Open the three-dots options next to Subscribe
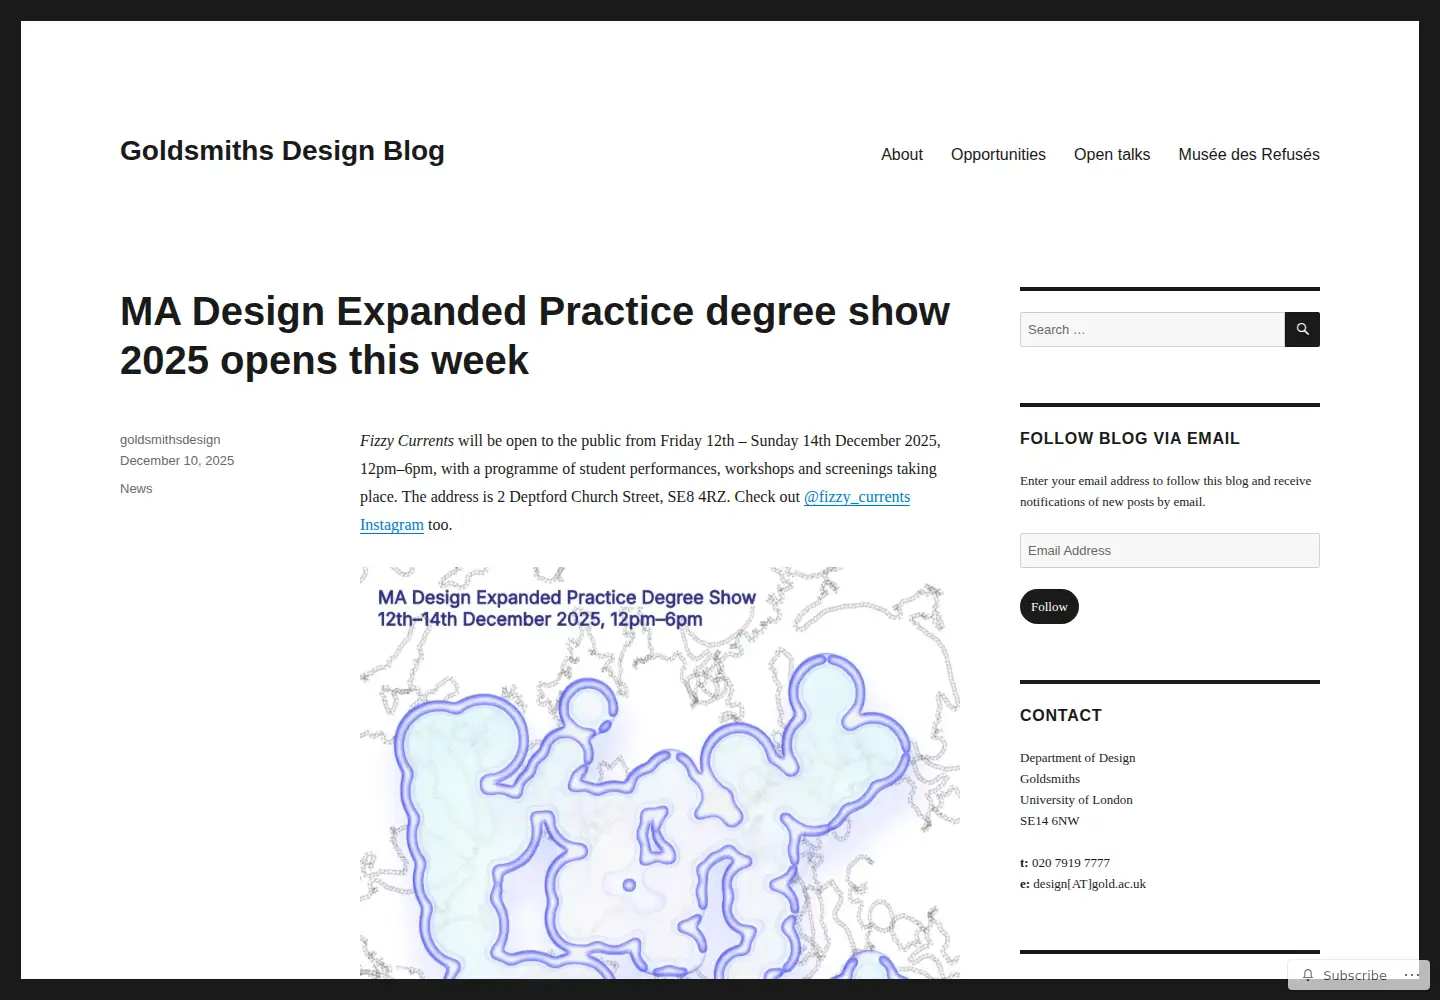 click(1411, 975)
